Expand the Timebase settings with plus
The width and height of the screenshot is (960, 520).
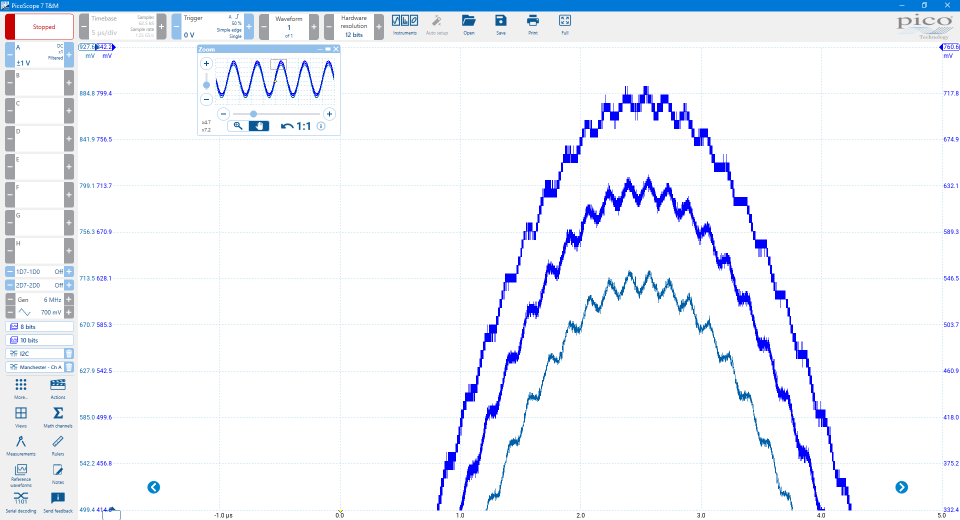162,27
